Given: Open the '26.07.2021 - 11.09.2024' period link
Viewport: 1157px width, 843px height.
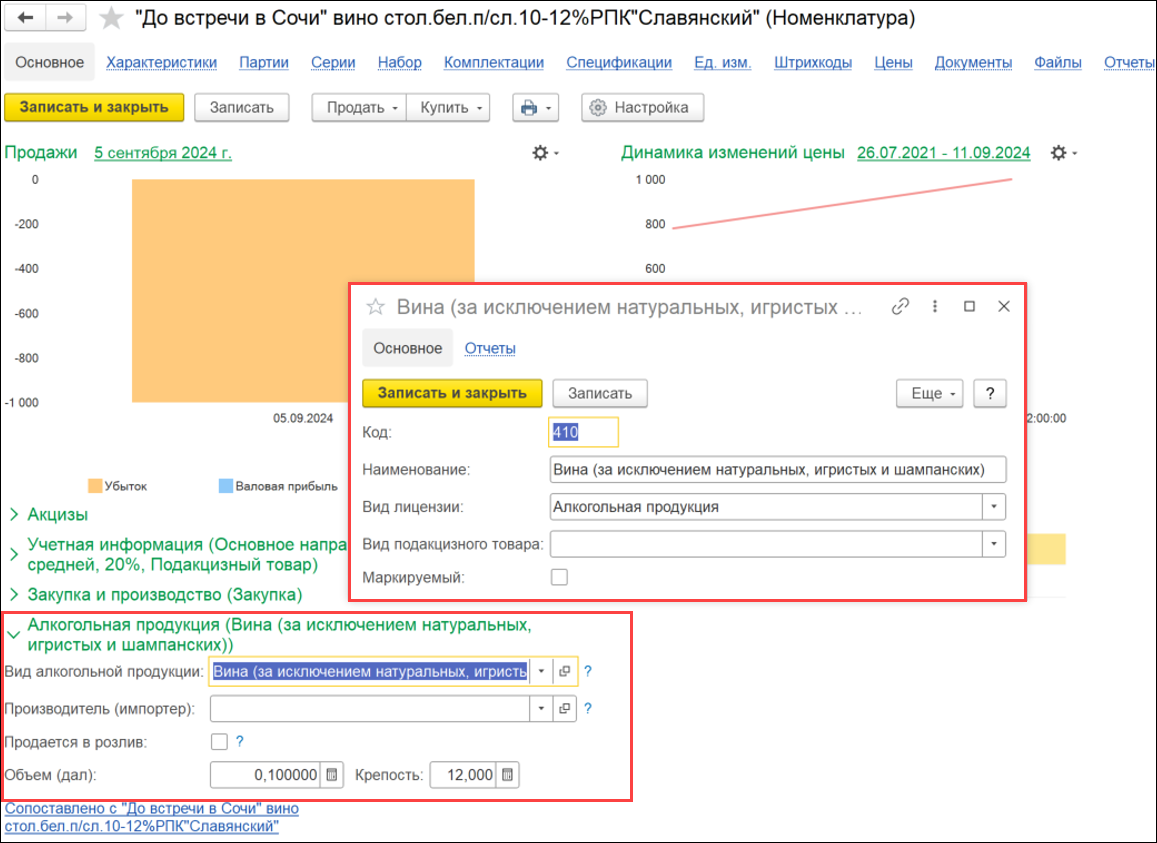Looking at the screenshot, I should coord(943,153).
